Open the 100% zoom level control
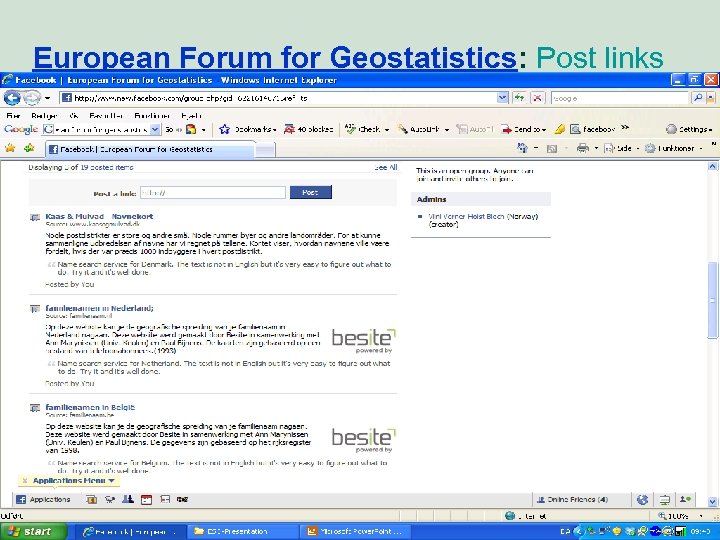Image resolution: width=720 pixels, height=540 pixels. pos(681,516)
